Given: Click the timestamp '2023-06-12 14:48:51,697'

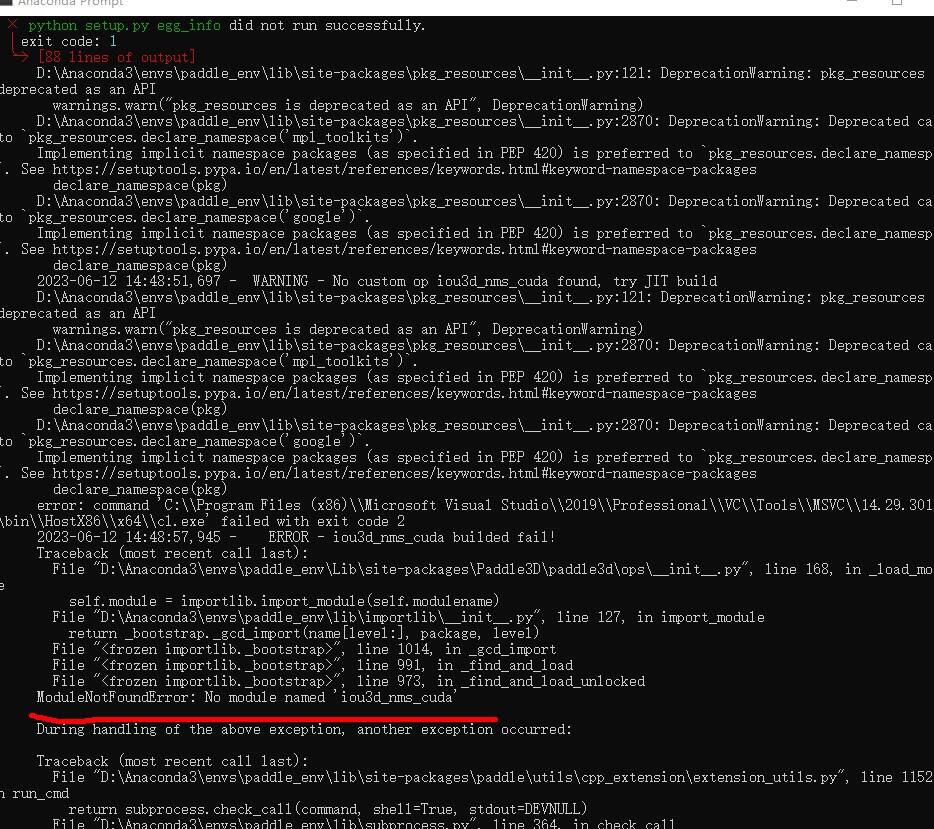Looking at the screenshot, I should (129, 281).
